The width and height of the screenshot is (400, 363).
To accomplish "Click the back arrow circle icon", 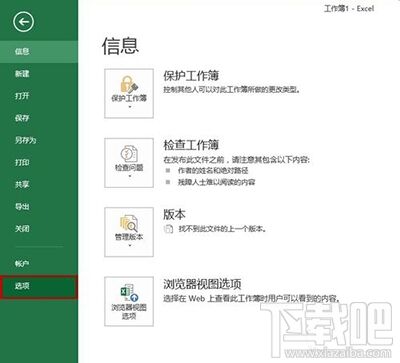I will 23,22.
